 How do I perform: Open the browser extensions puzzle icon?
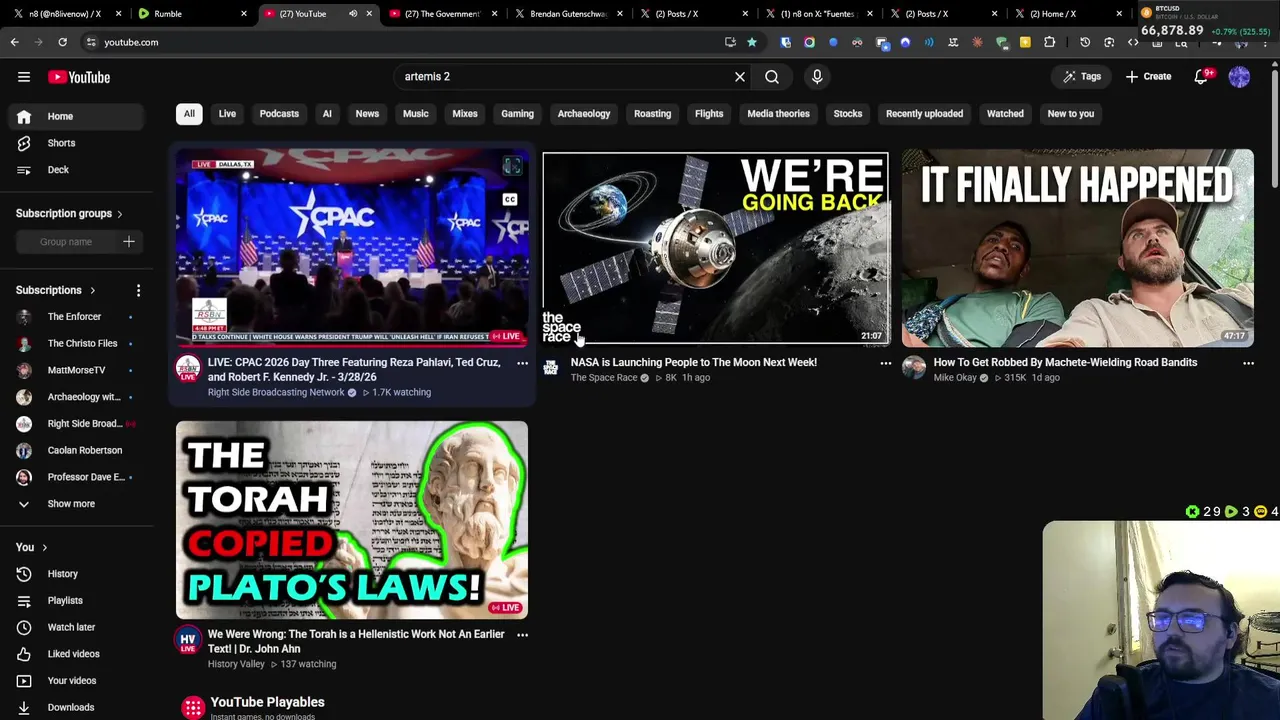click(x=1049, y=42)
